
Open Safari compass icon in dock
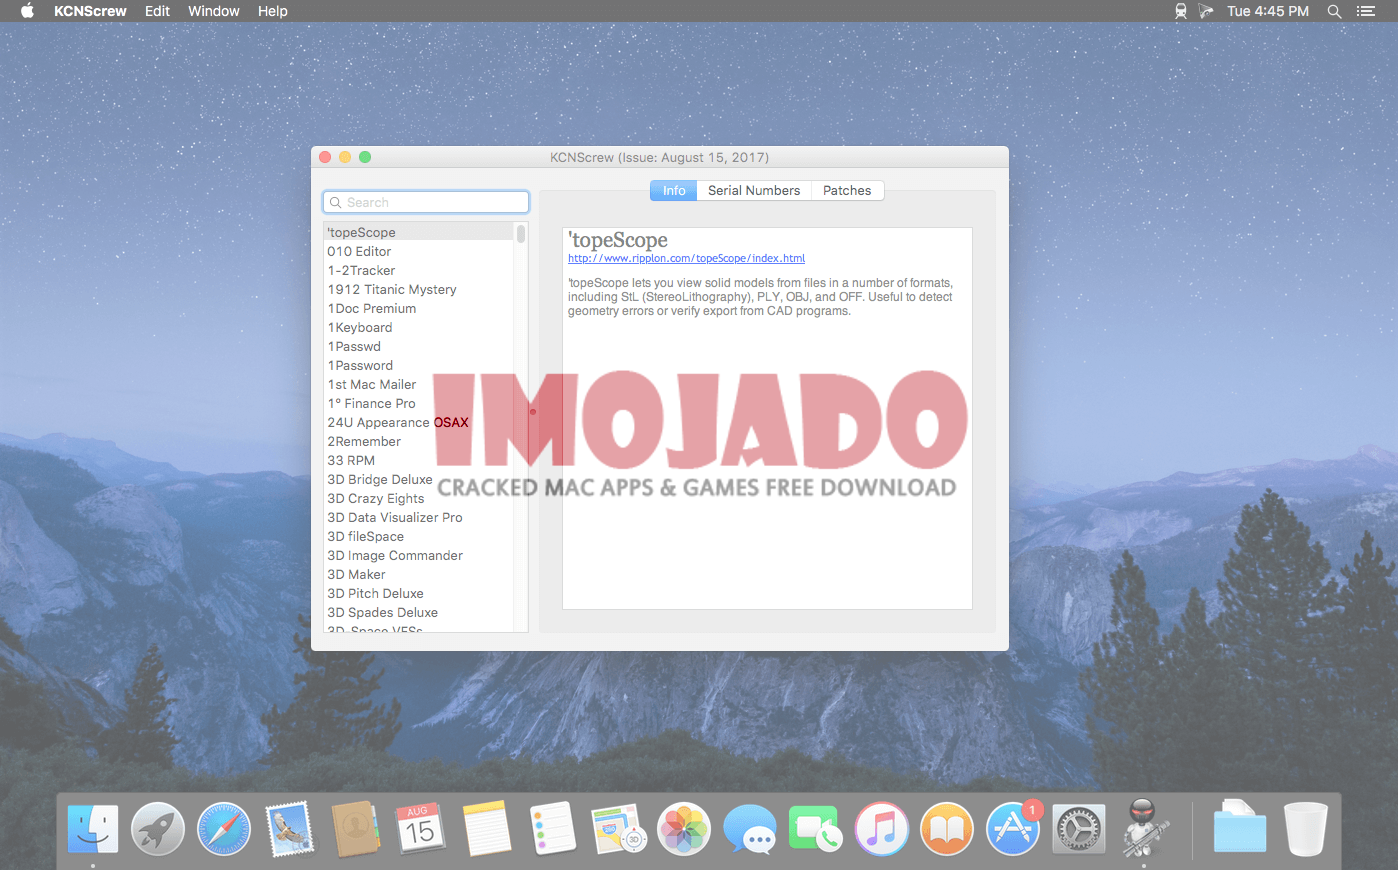pos(224,829)
